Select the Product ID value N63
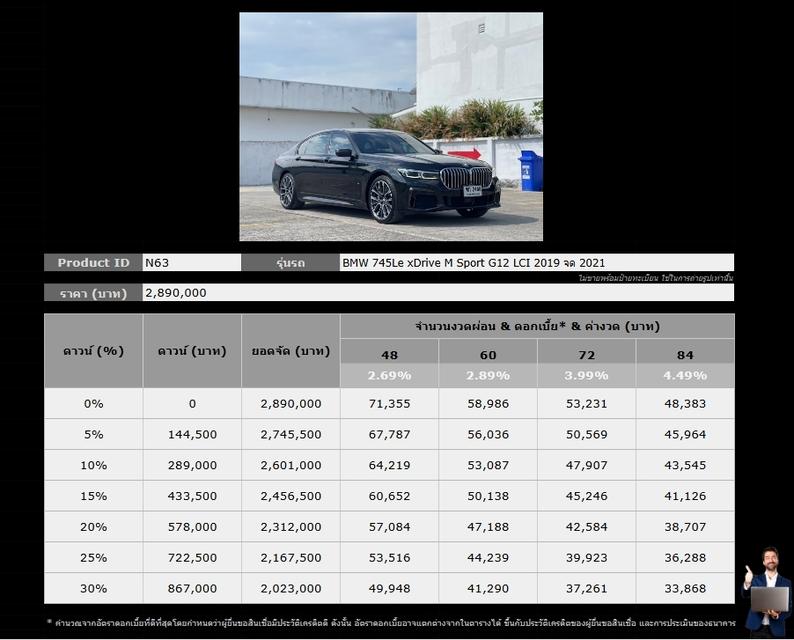The image size is (794, 640). coord(157,263)
